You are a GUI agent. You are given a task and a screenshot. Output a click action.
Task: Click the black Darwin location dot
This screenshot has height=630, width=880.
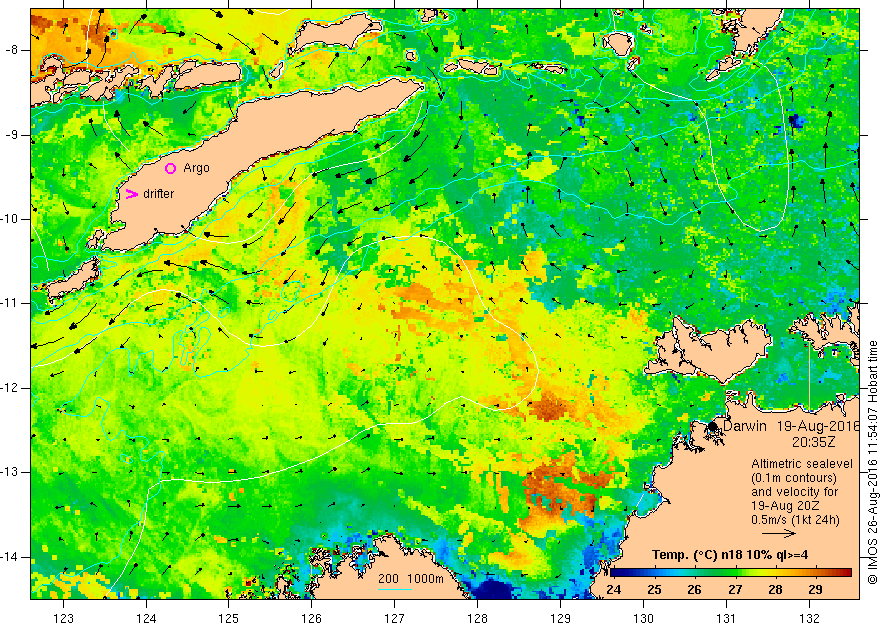713,426
